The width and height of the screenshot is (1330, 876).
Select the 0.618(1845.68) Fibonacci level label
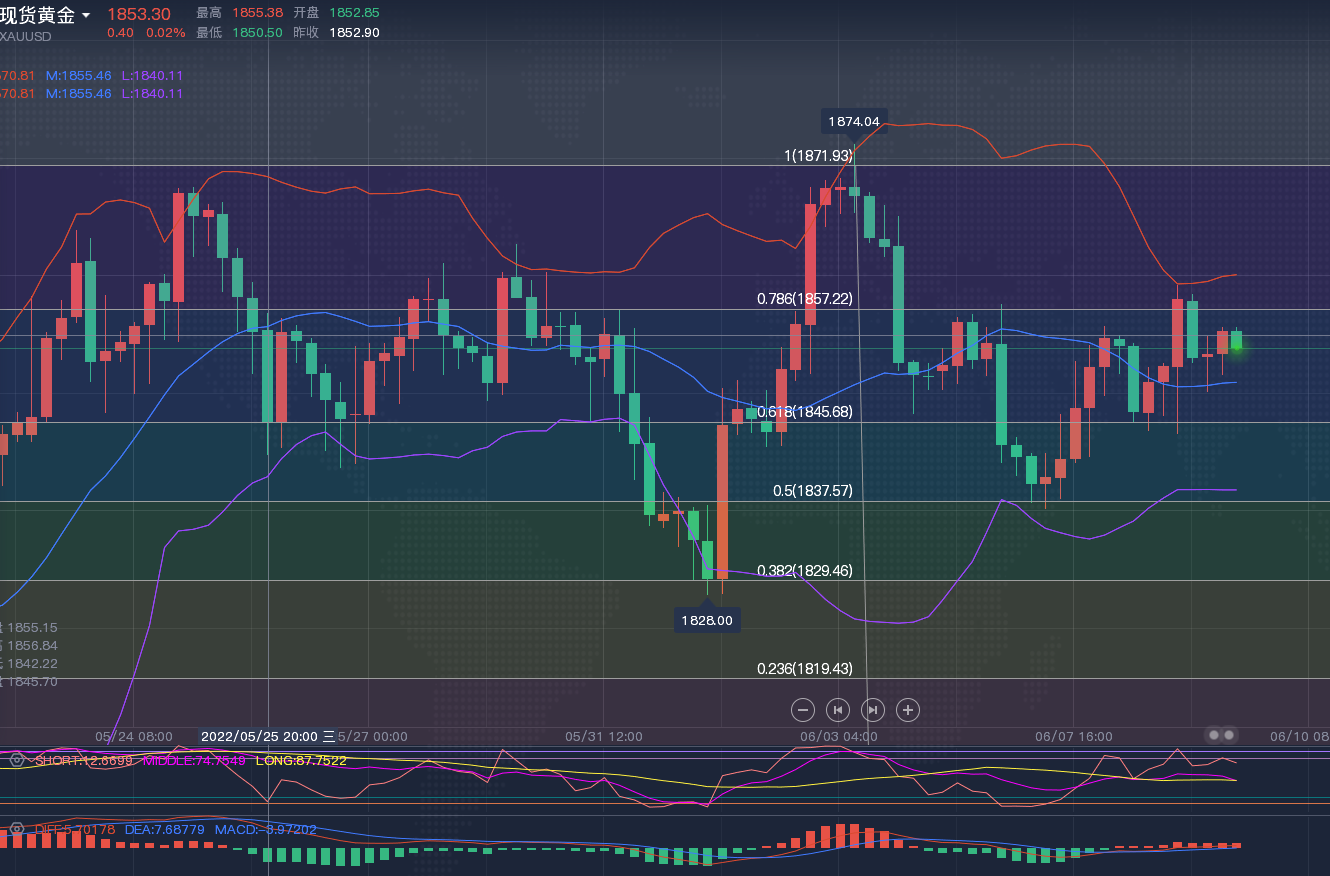click(x=804, y=412)
